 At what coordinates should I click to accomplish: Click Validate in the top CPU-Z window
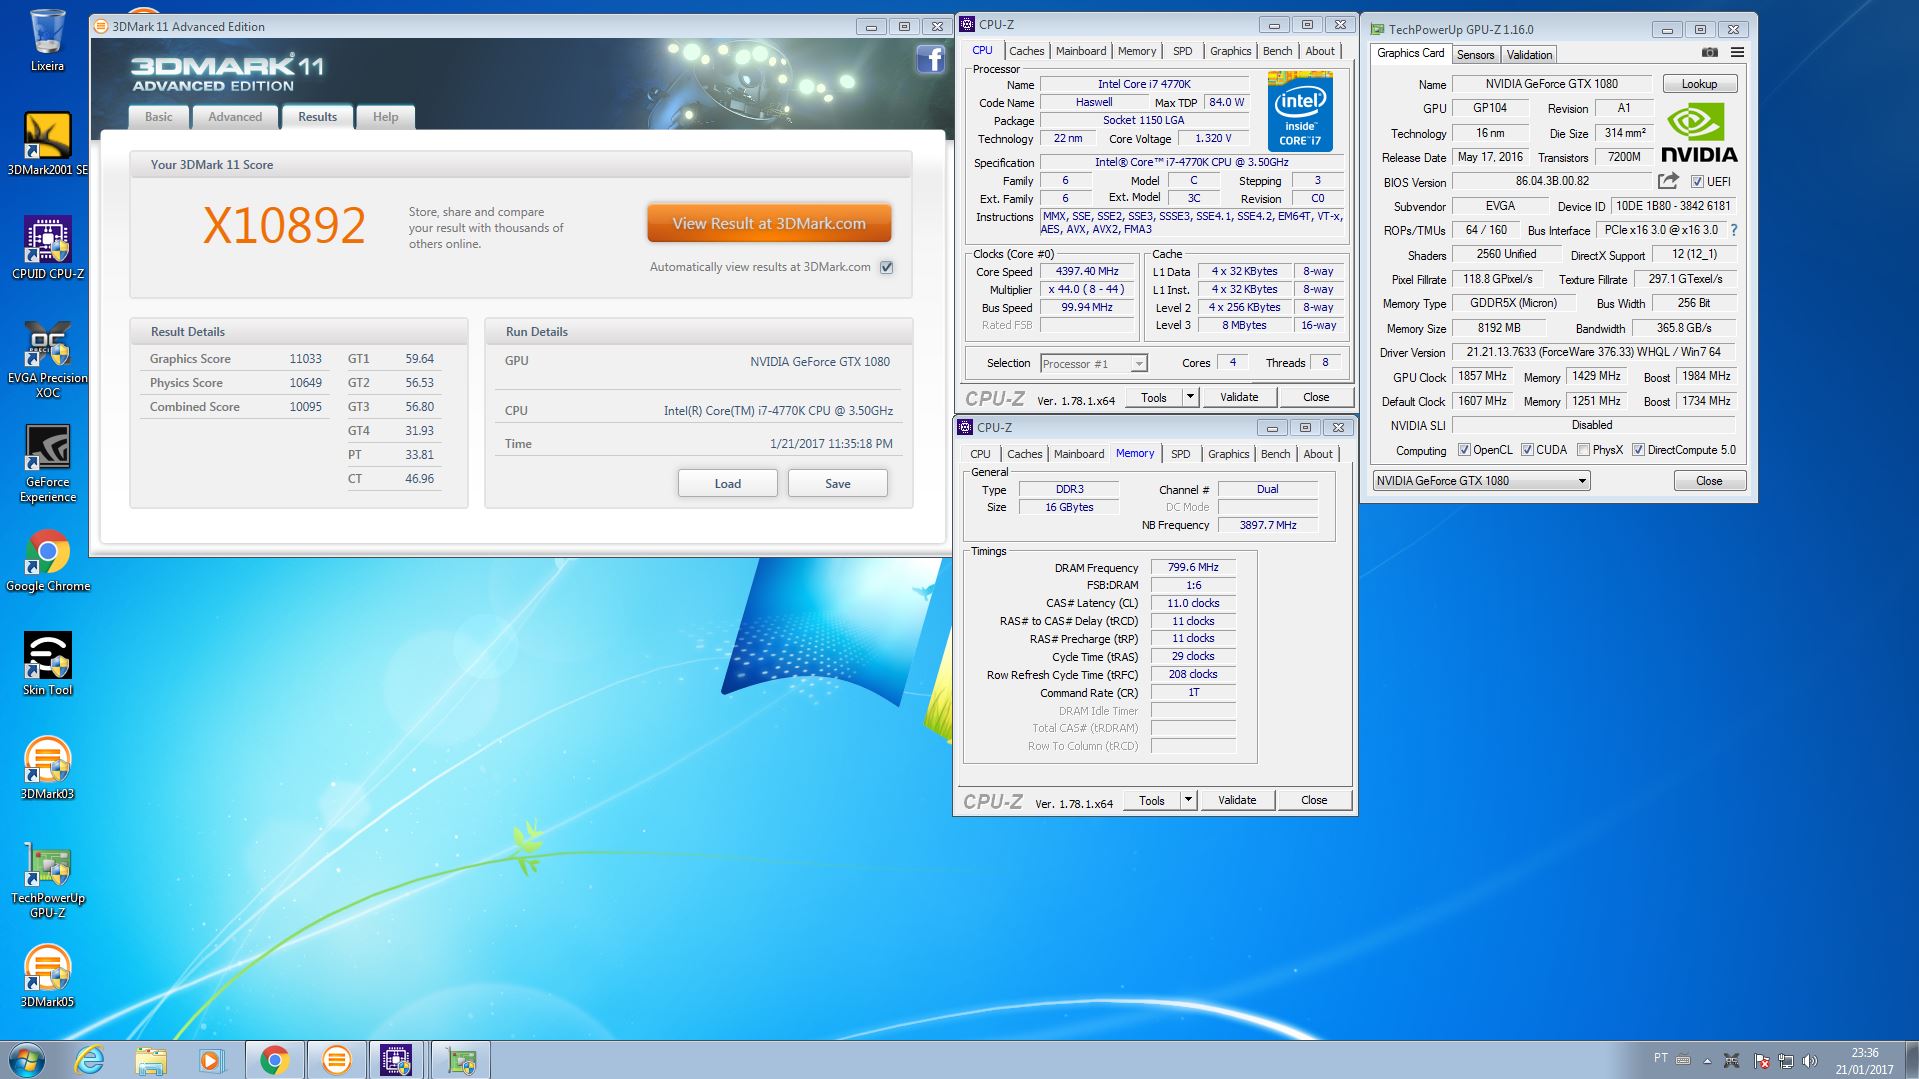point(1239,397)
